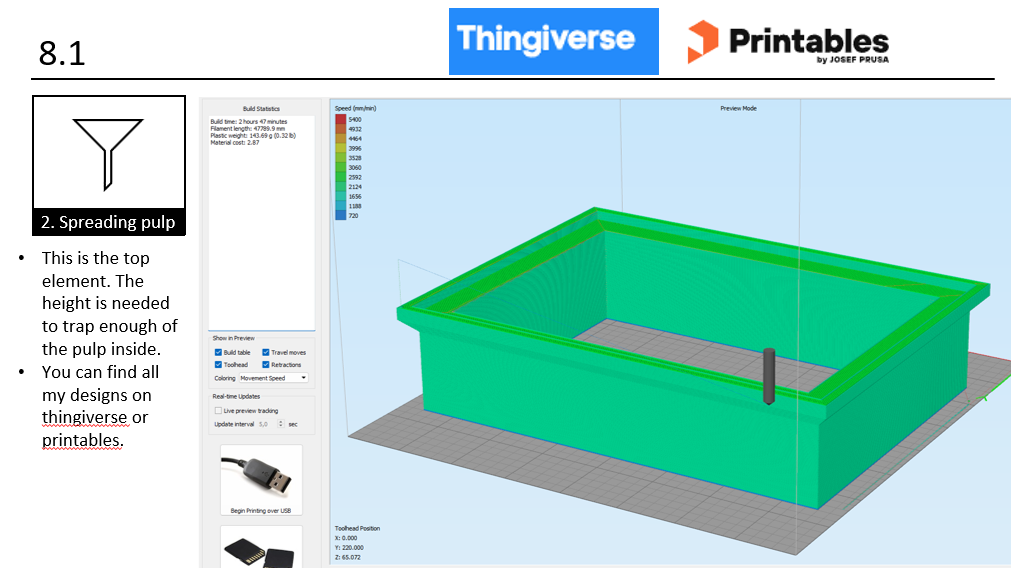Uncheck the Retractions checkbox
Viewport: 1011px width, 568px height.
pyautogui.click(x=266, y=365)
